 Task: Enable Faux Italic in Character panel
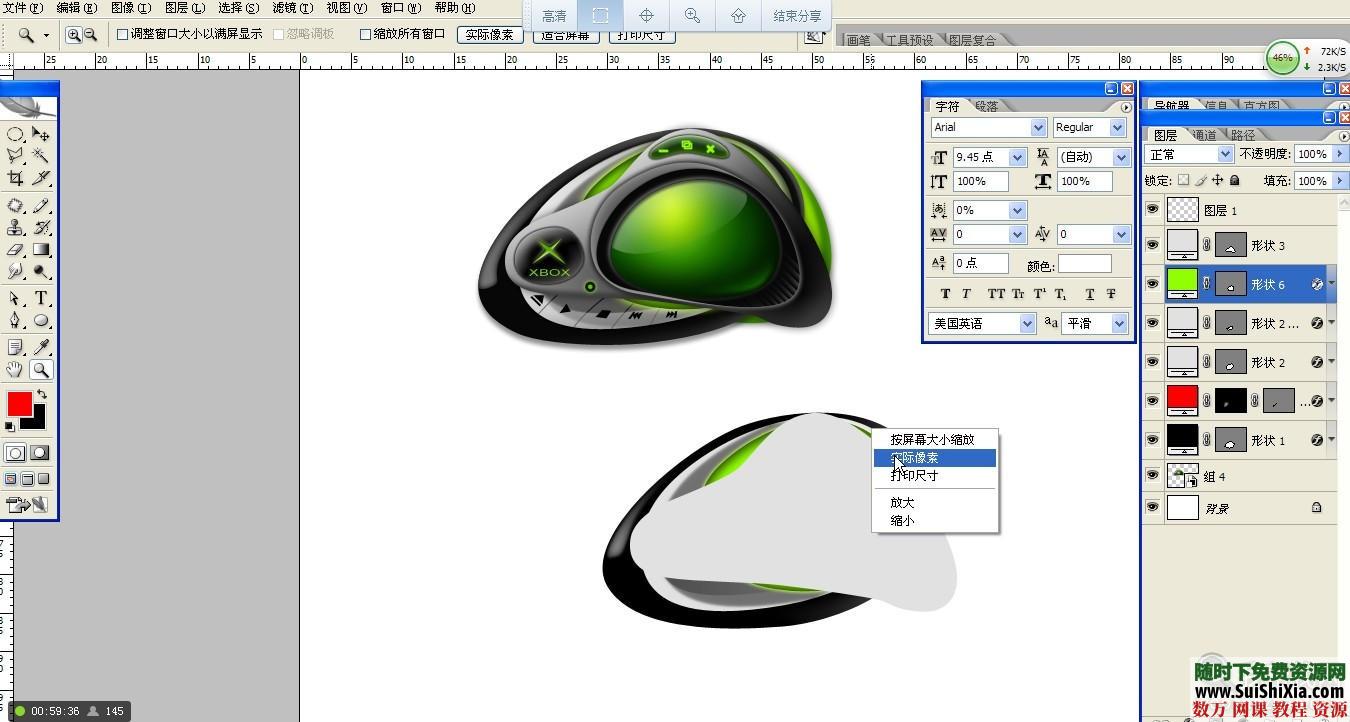(966, 294)
